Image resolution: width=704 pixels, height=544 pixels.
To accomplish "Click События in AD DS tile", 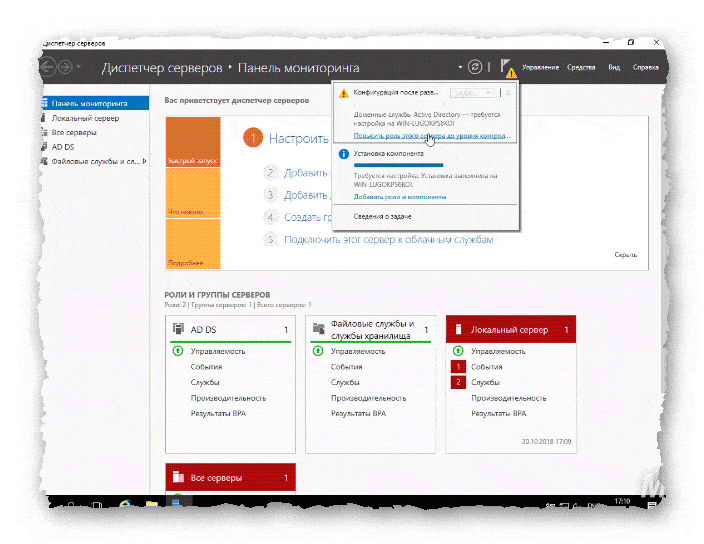I will [x=207, y=367].
